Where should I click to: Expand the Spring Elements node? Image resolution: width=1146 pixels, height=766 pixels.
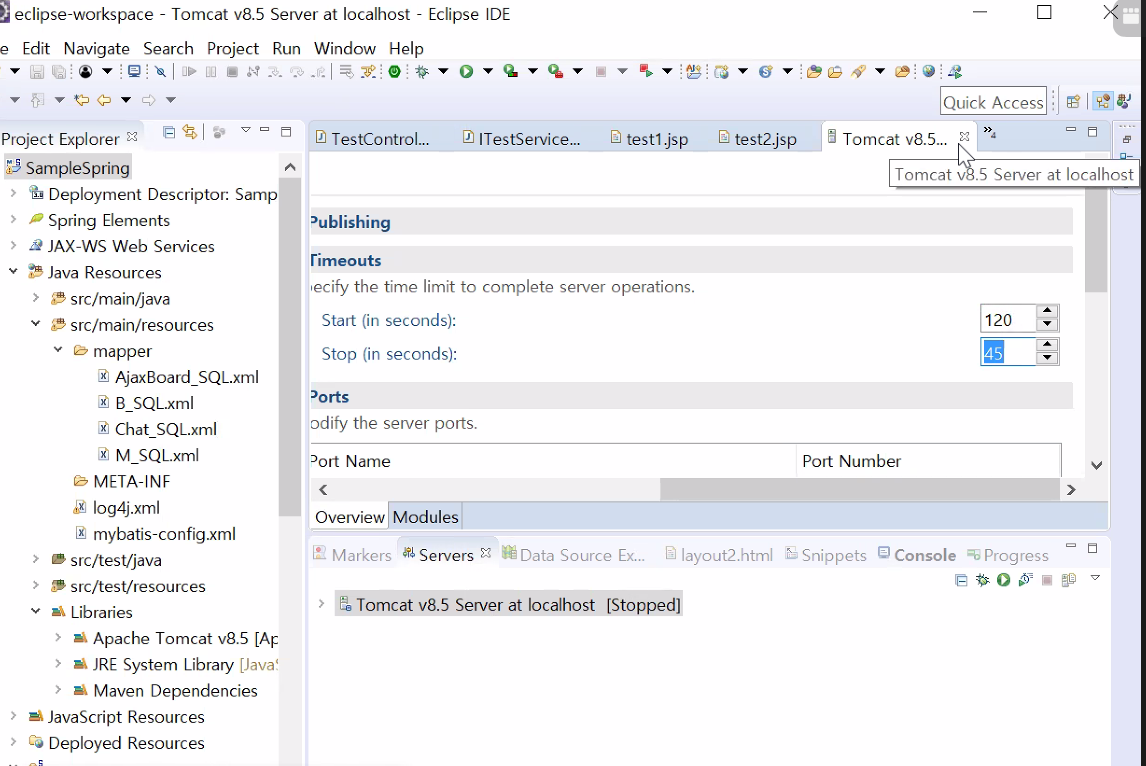pyautogui.click(x=13, y=219)
